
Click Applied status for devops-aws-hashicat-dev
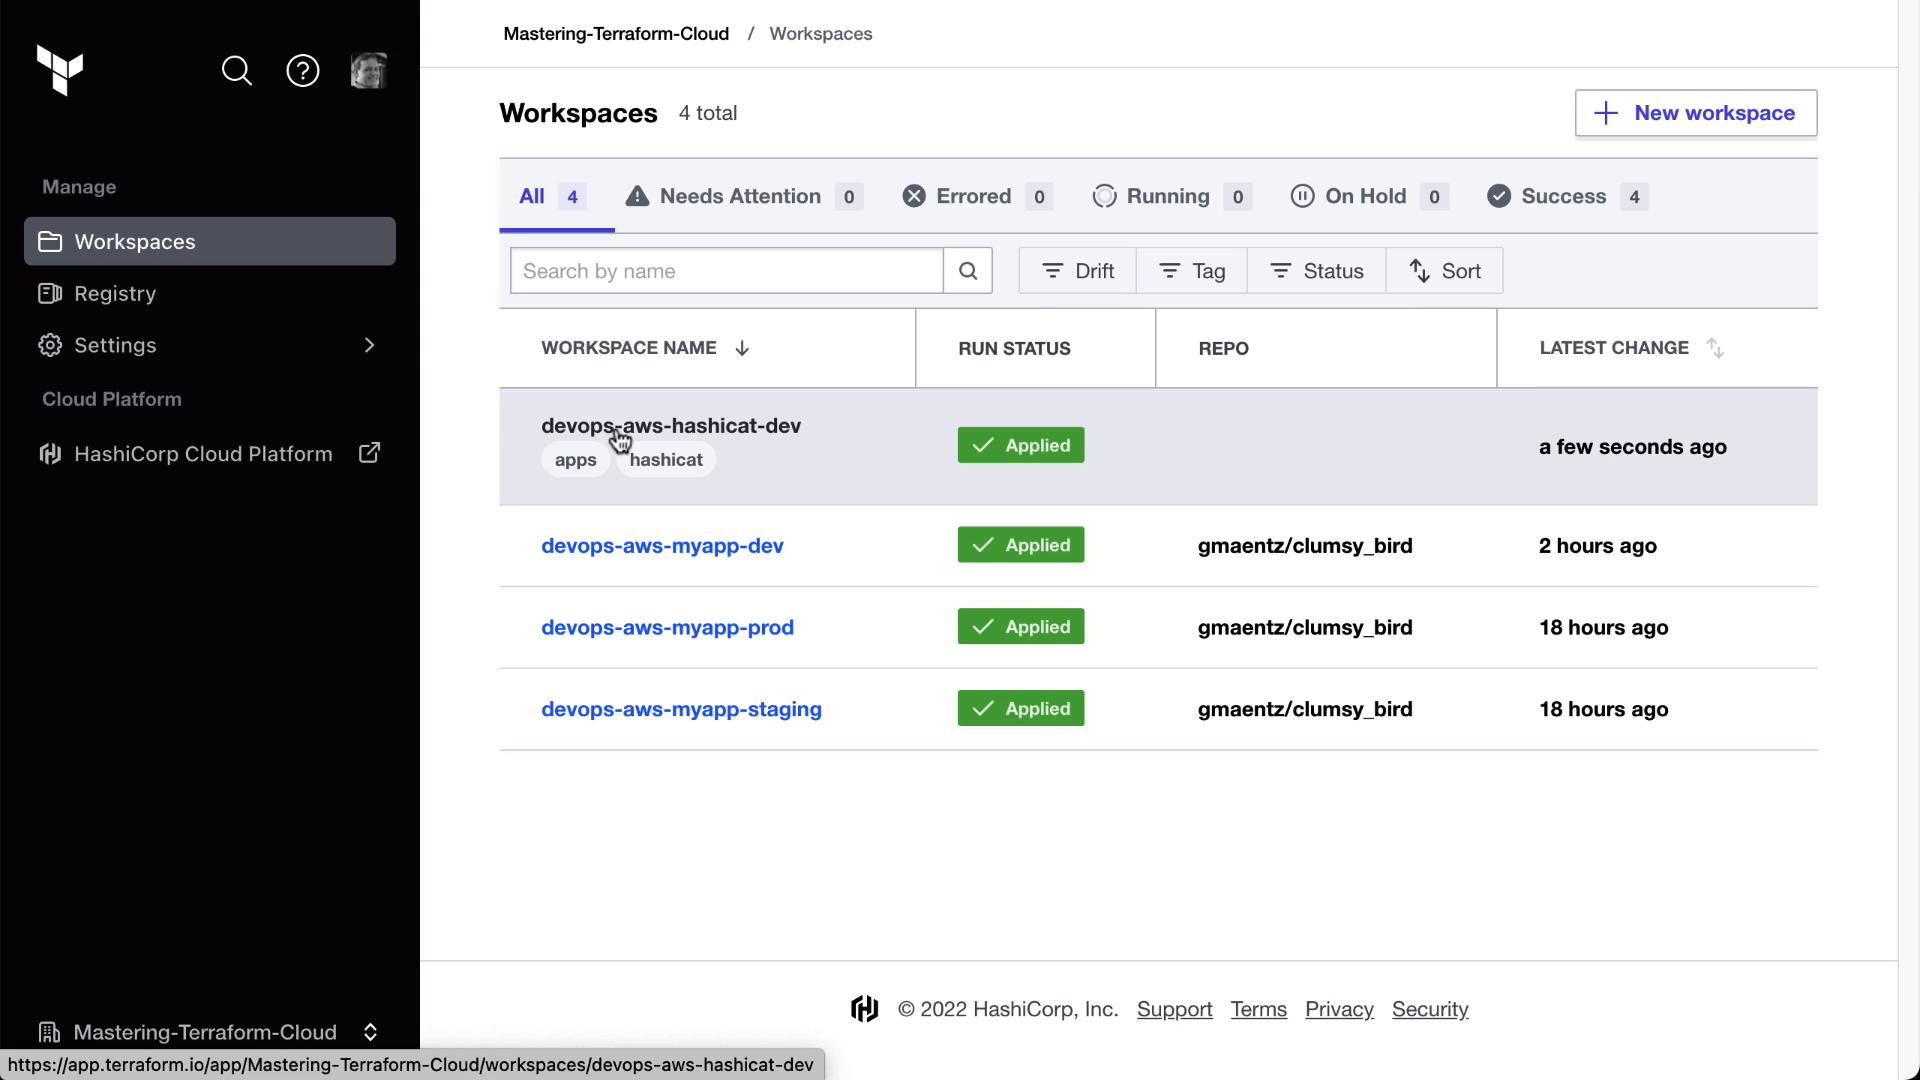[1021, 445]
